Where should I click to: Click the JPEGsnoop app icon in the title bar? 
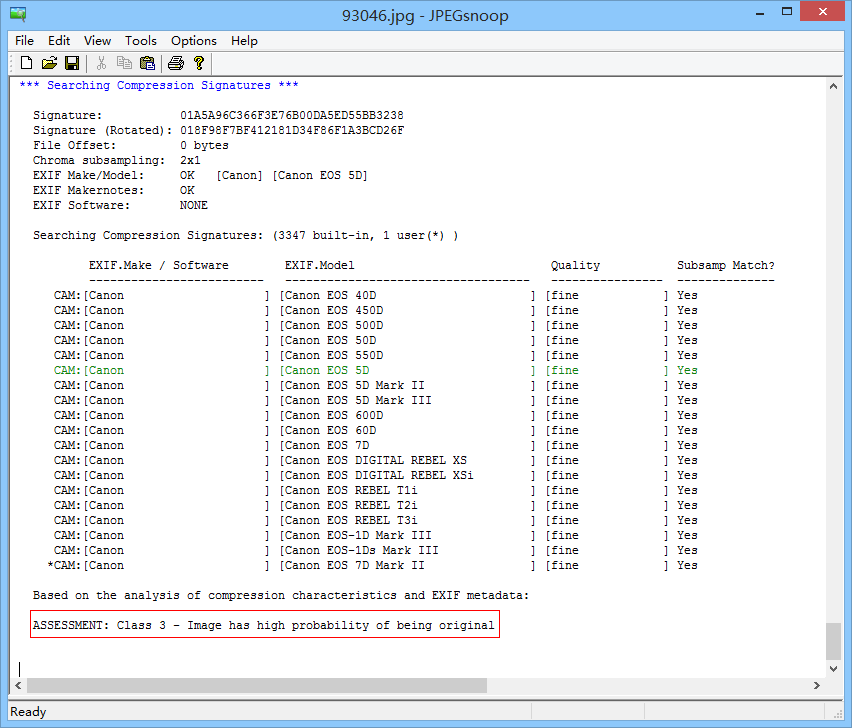pyautogui.click(x=18, y=14)
